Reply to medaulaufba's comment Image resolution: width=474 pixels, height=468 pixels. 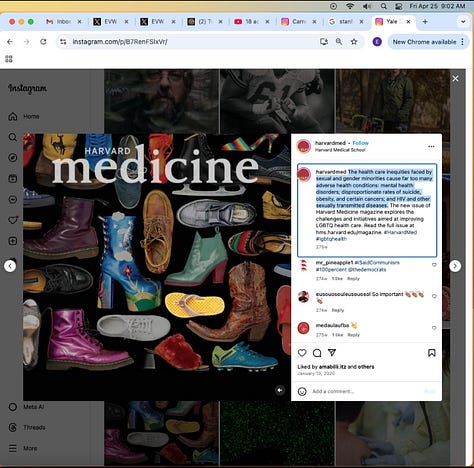tap(353, 335)
